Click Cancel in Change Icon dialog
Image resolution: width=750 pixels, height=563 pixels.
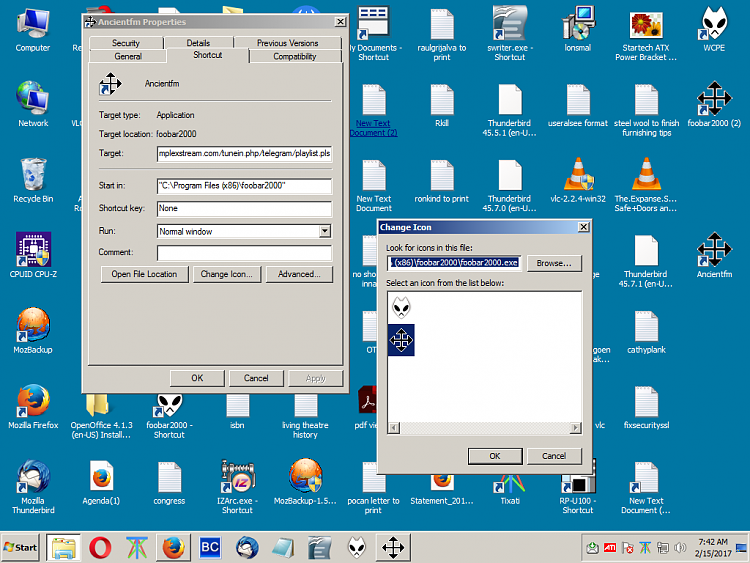554,456
